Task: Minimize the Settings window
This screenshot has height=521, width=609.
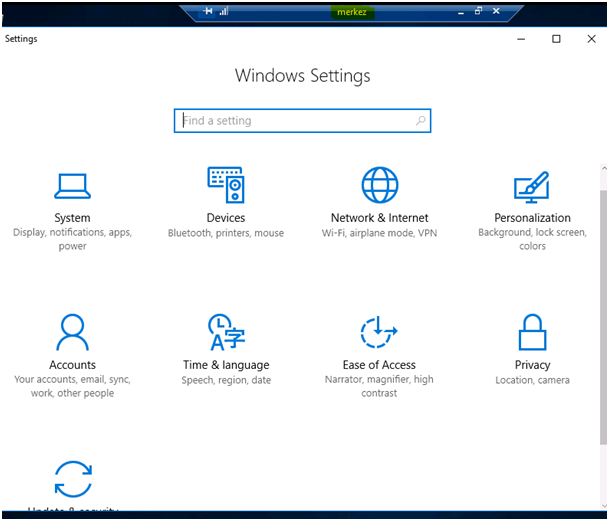Action: pyautogui.click(x=521, y=39)
